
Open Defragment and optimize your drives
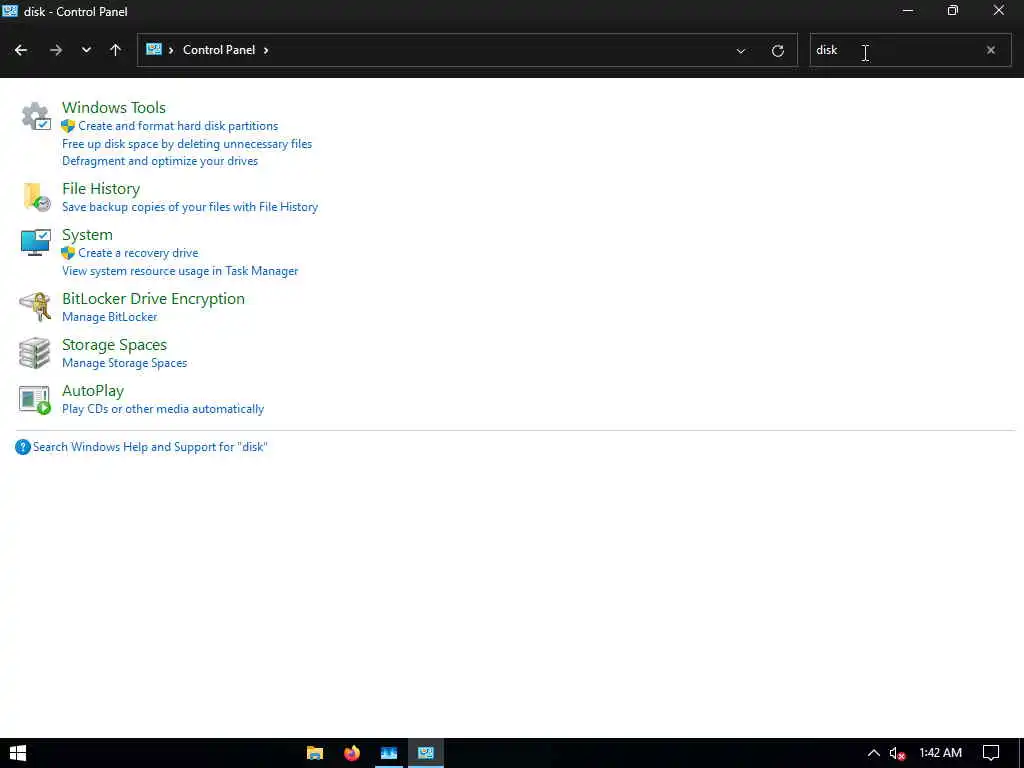(160, 161)
